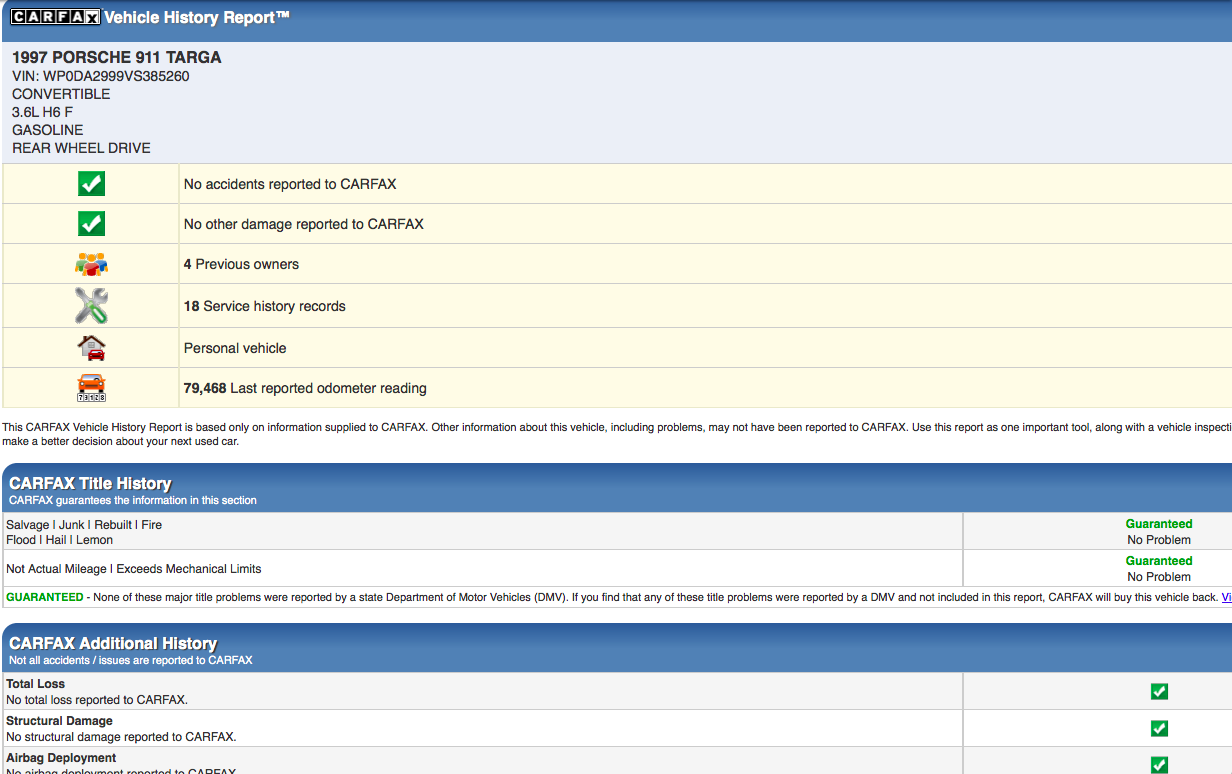
Task: Click 'No structural damage reported to CARFAX.' text
Action: point(121,737)
